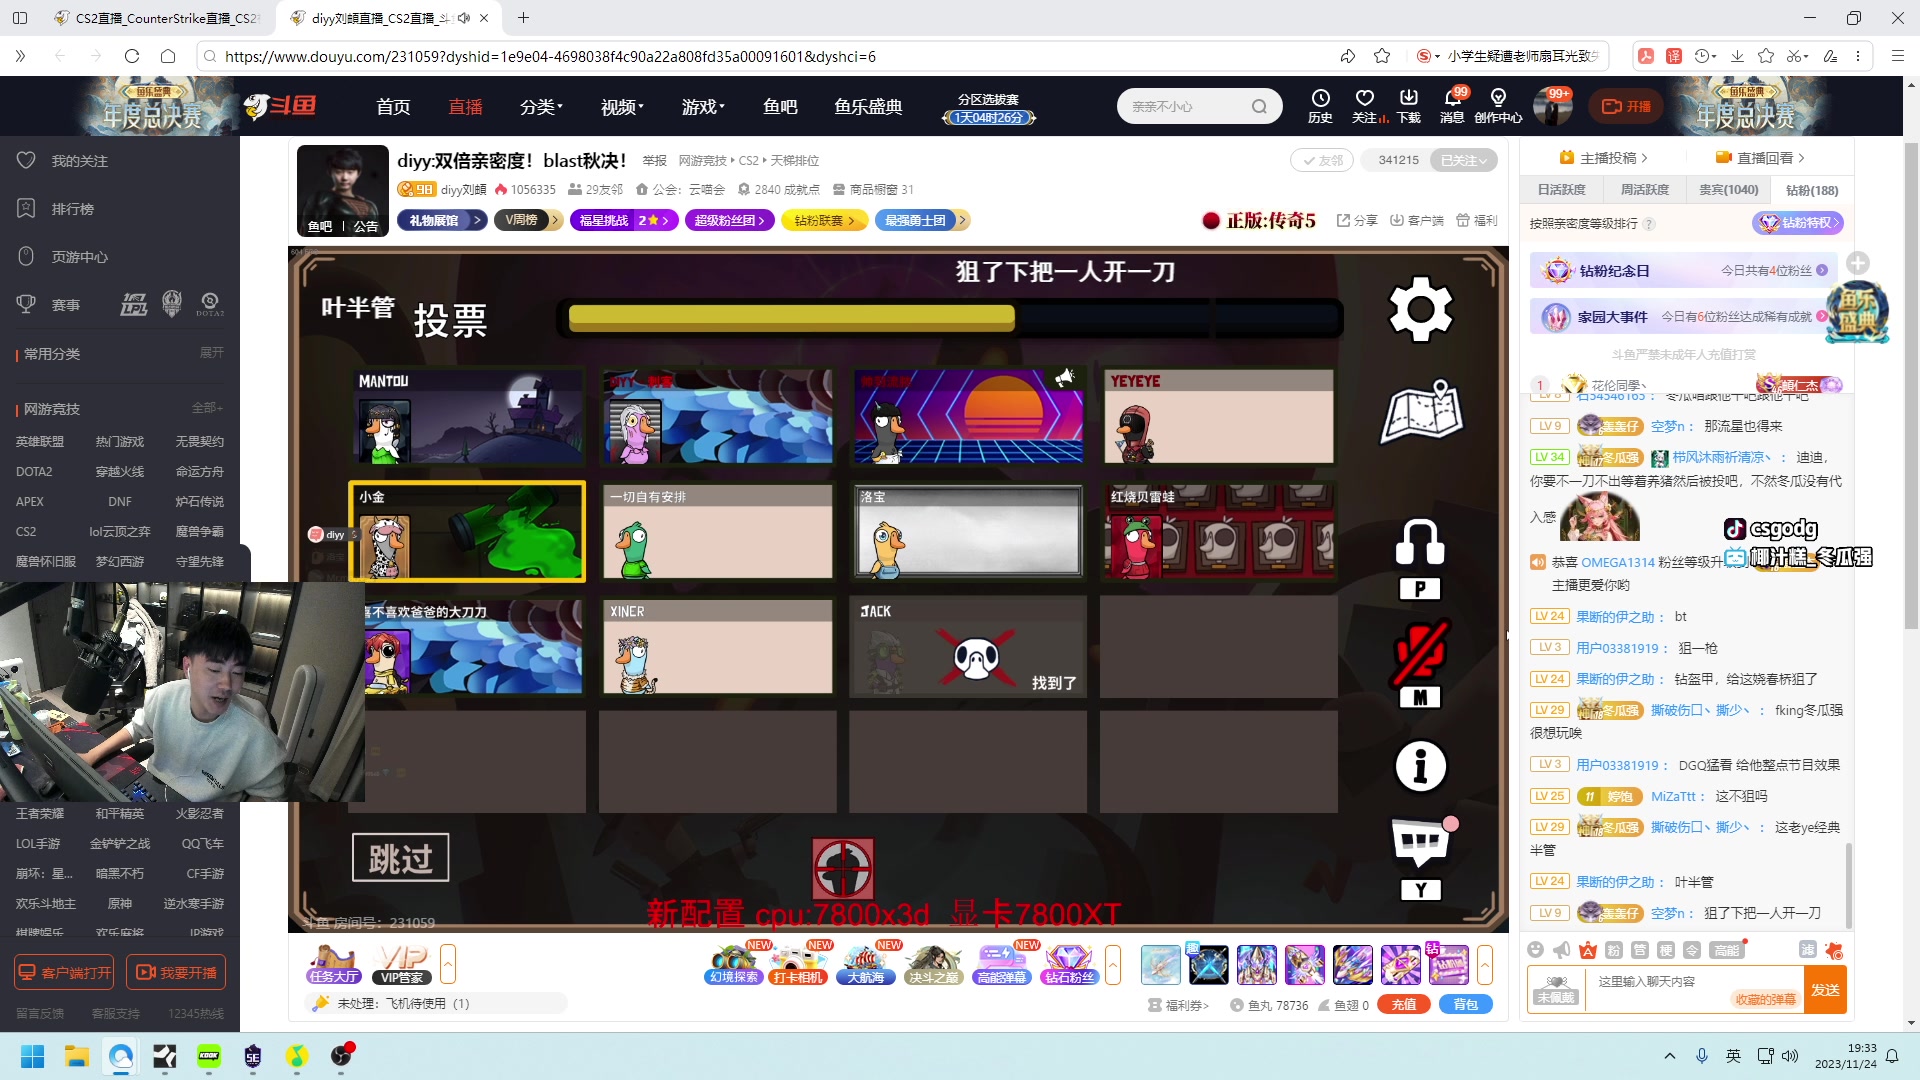1920x1080 pixels.
Task: Switch to the CS2直播_CounterStrike browser tab
Action: [157, 18]
